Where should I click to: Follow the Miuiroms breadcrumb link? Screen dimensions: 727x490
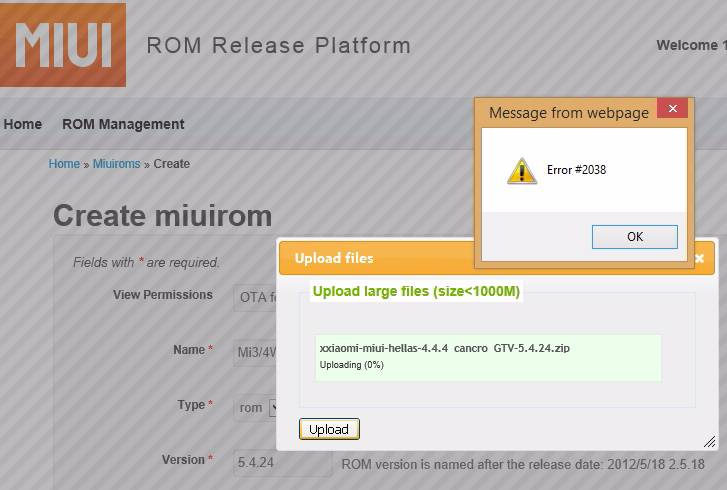(116, 164)
